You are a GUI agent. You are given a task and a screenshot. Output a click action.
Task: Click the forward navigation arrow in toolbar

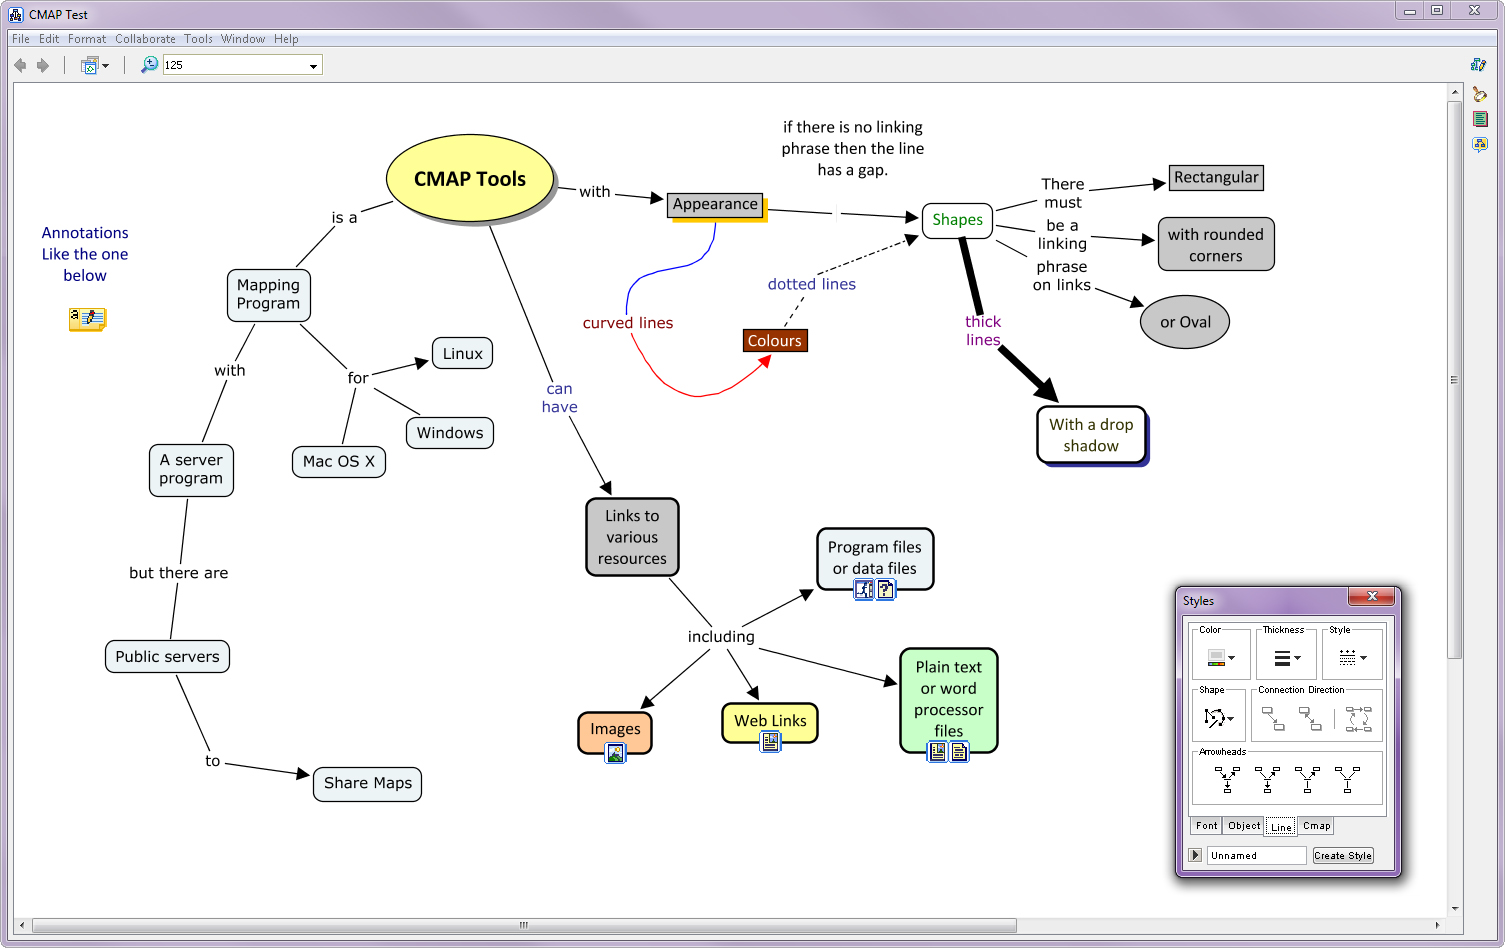coord(43,65)
